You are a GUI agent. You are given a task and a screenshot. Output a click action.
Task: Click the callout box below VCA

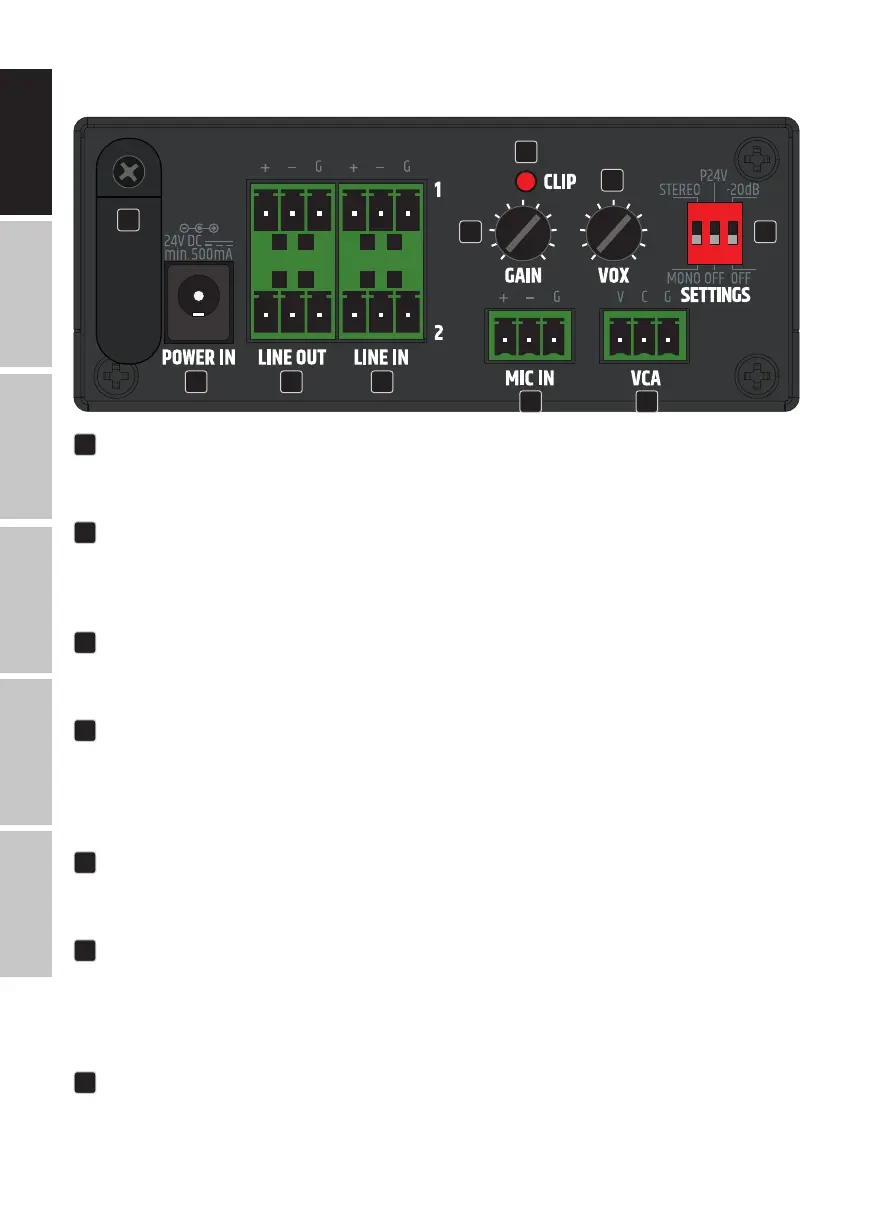click(x=647, y=403)
